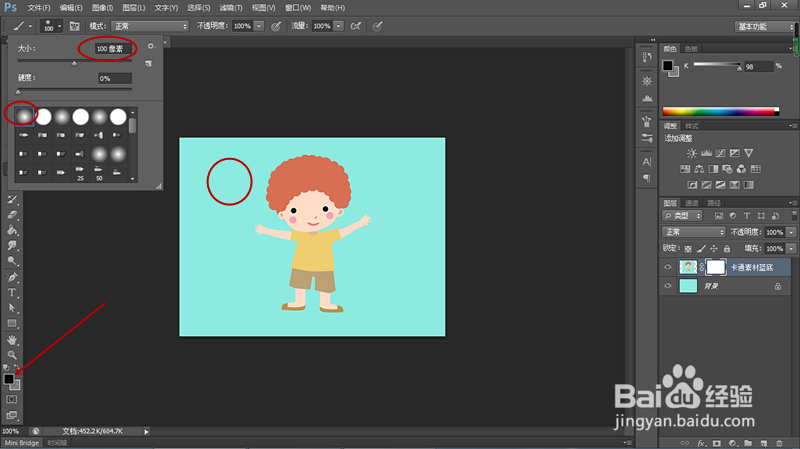
Task: Select the Rectangle shape tool
Action: (x=12, y=323)
